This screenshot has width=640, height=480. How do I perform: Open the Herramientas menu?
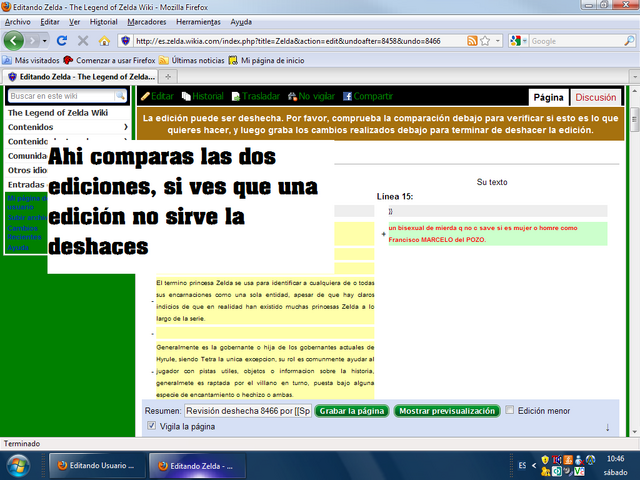click(198, 22)
